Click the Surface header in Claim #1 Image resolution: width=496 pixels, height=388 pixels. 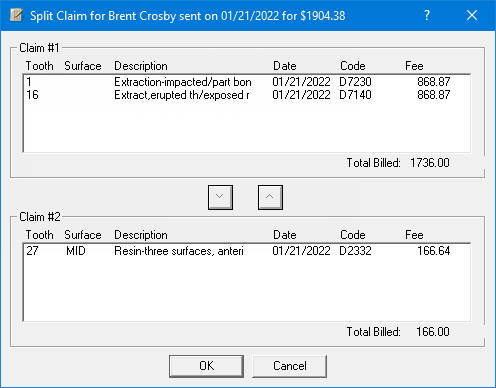tap(83, 66)
